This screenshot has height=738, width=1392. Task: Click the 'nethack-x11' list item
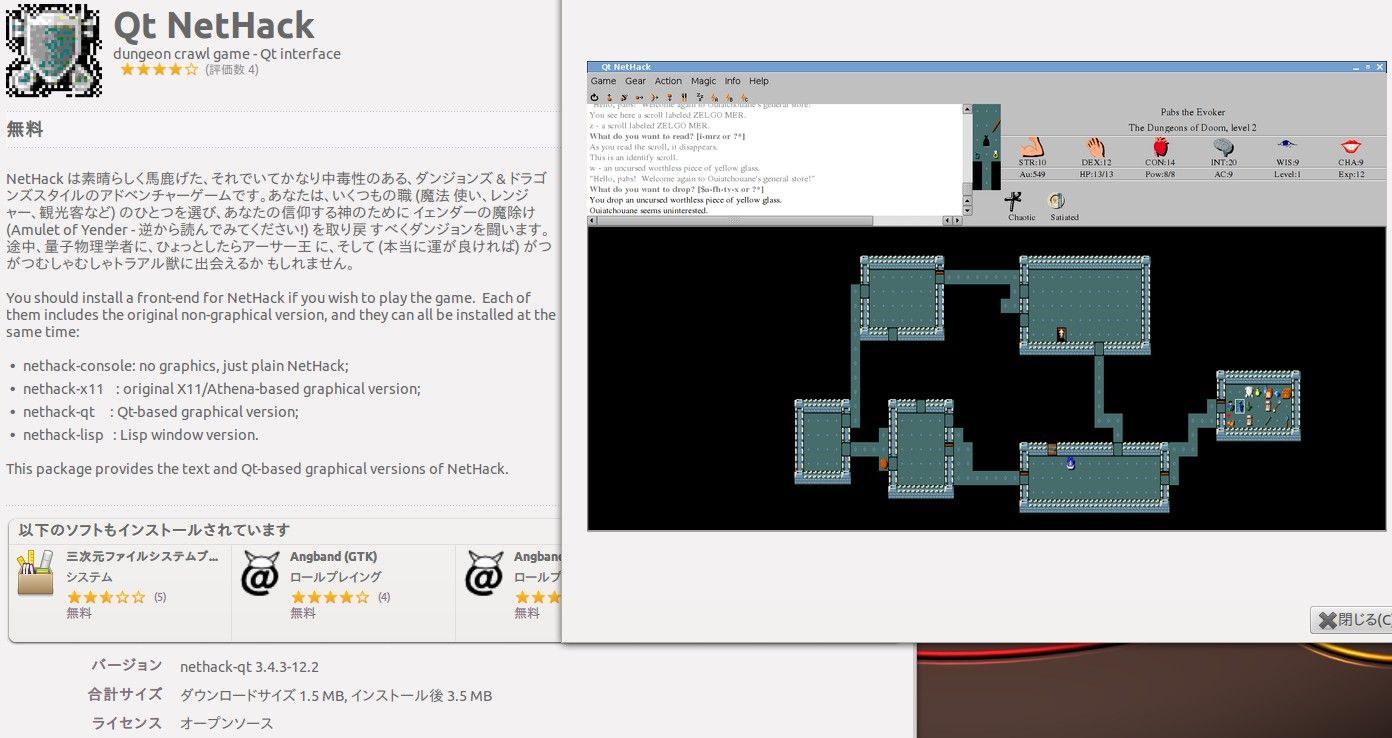(222, 389)
